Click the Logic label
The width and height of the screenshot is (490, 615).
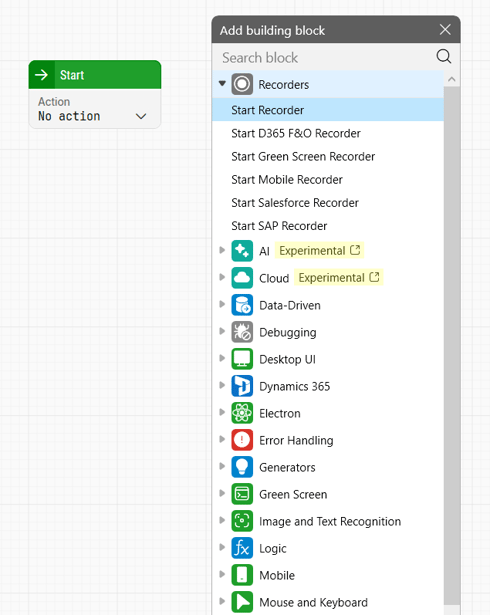click(x=273, y=549)
